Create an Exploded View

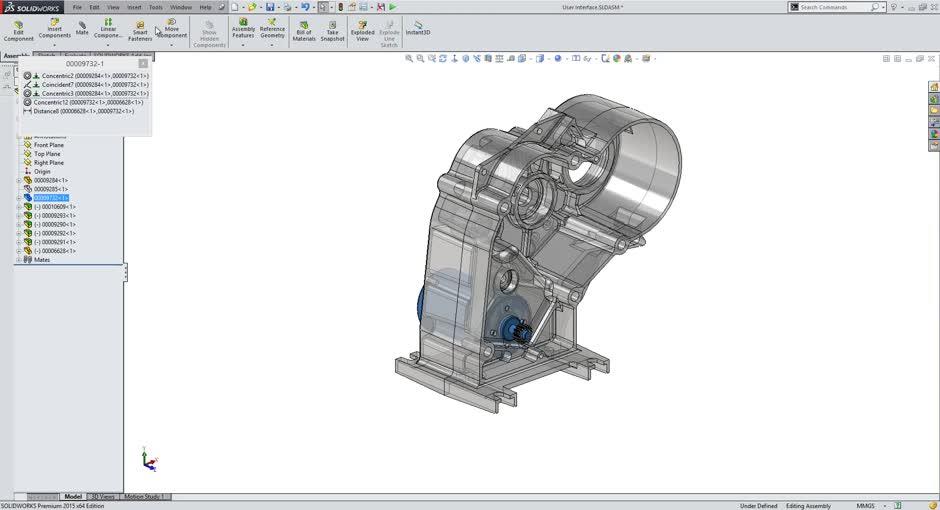point(362,30)
